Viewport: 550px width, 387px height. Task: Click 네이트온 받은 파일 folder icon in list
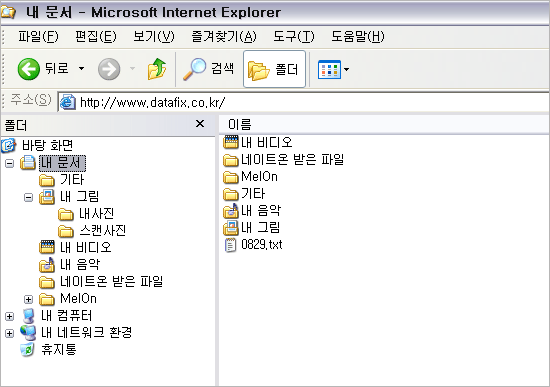click(231, 160)
